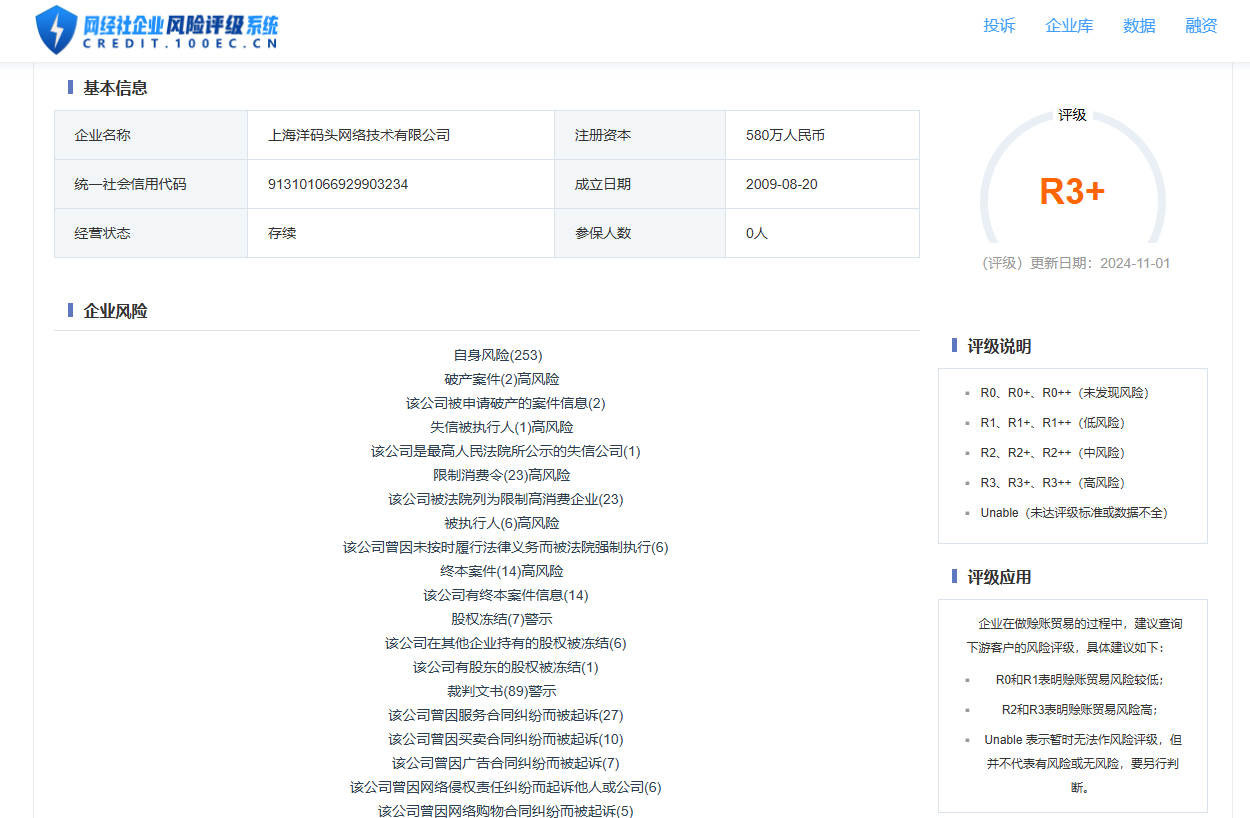Open 被执行人(6)高风险 risk item
1250x818 pixels.
pyautogui.click(x=501, y=523)
